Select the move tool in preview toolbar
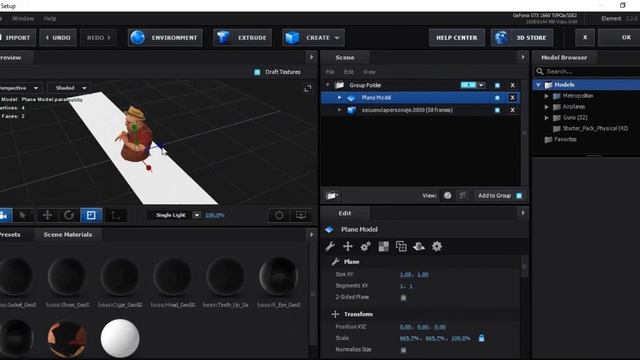Image resolution: width=640 pixels, height=360 pixels. point(47,215)
